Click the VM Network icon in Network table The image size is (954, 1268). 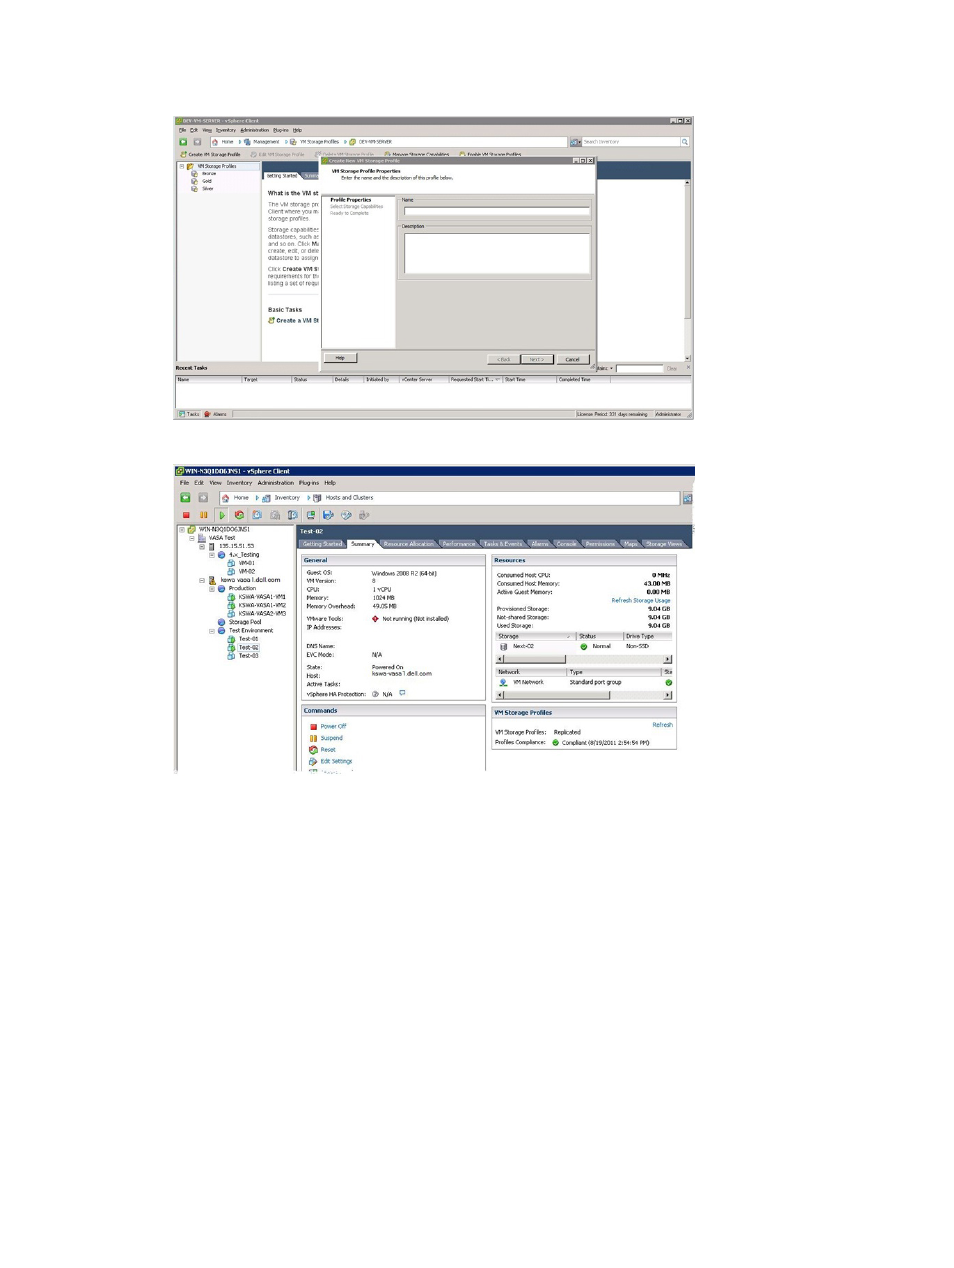503,682
